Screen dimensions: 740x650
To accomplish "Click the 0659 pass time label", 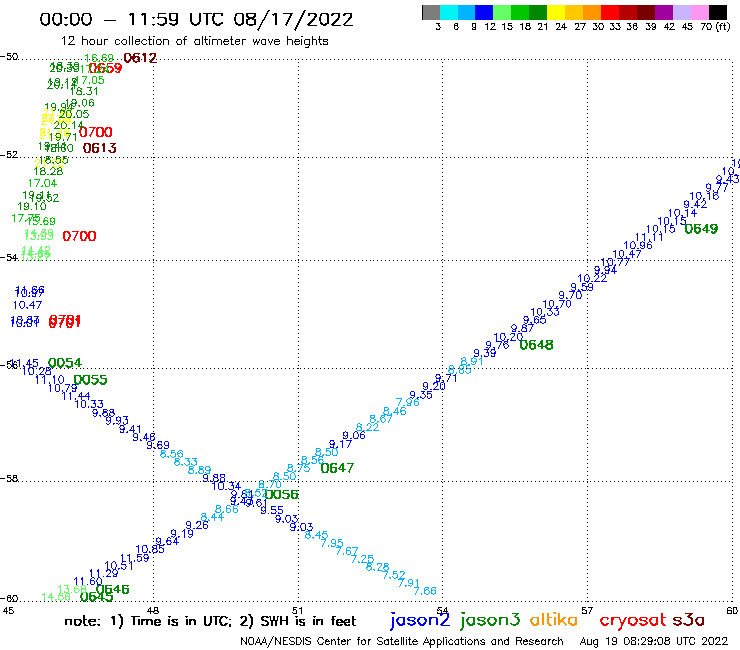I will [106, 68].
